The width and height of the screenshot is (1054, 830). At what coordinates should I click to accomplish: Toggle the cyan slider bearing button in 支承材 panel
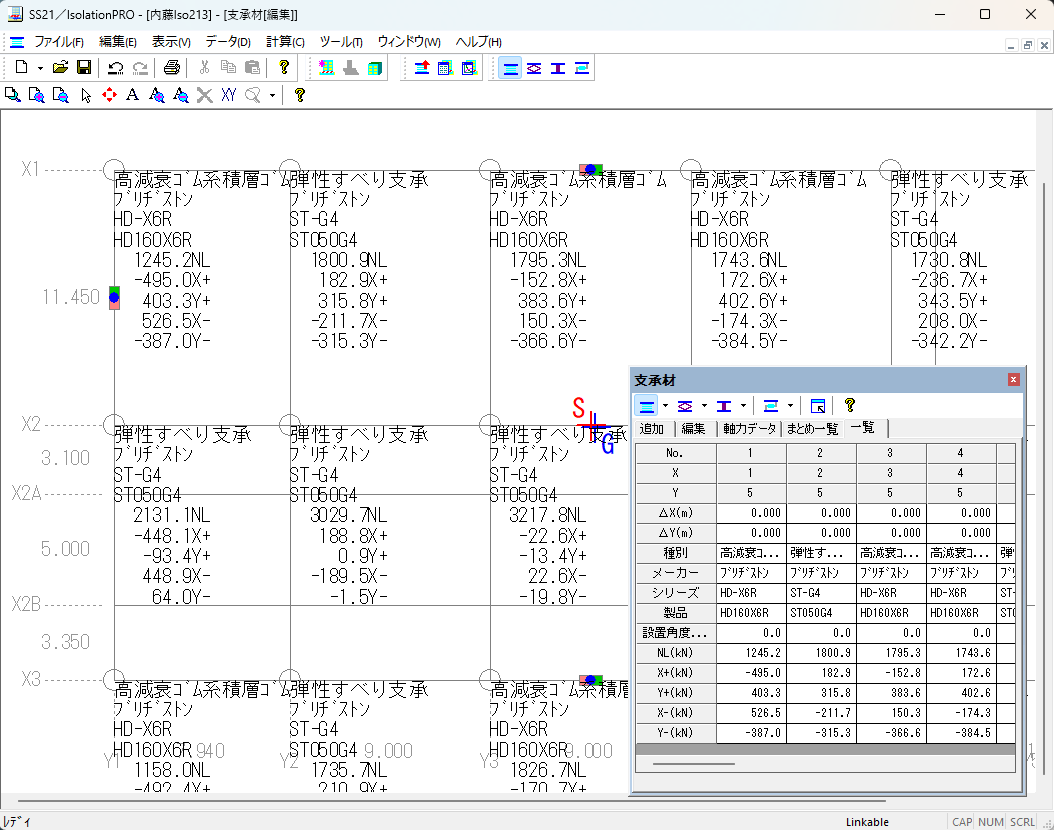tap(771, 406)
